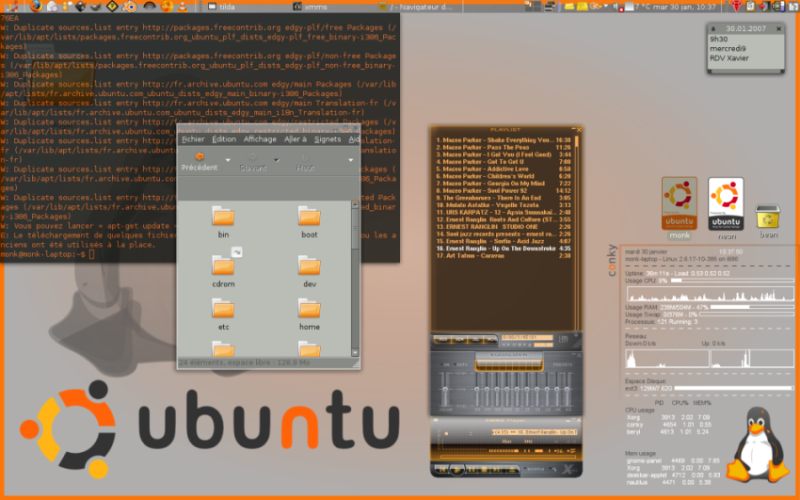Open the 'Aller à' menu
The height and width of the screenshot is (500, 800).
click(295, 139)
